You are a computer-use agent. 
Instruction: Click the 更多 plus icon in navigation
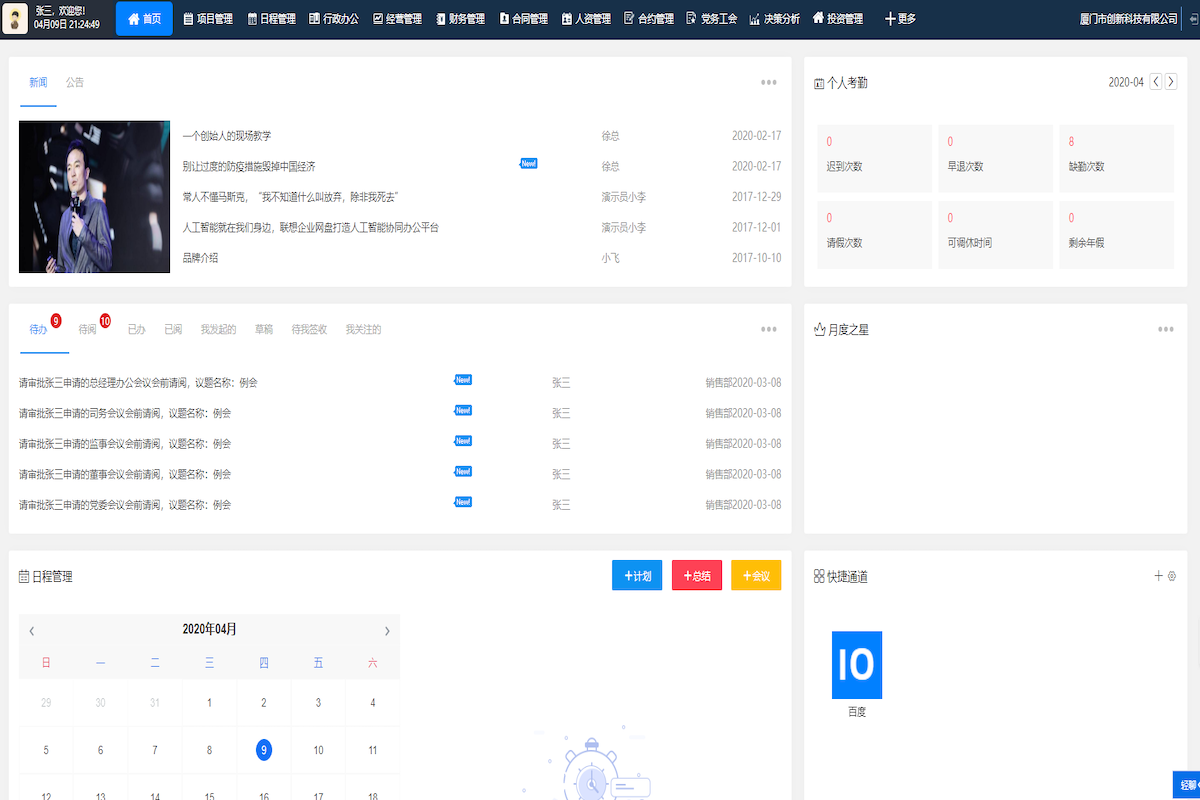coord(888,17)
